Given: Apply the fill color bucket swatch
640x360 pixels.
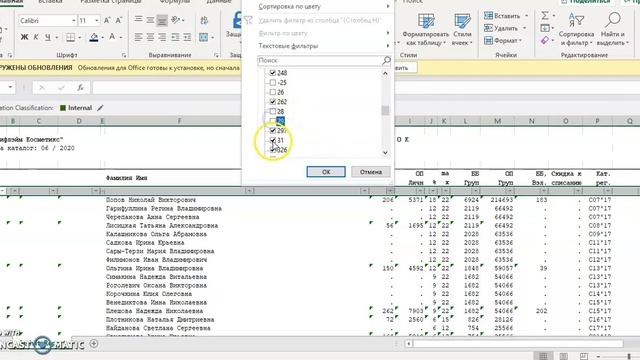Looking at the screenshot, I should (x=94, y=38).
